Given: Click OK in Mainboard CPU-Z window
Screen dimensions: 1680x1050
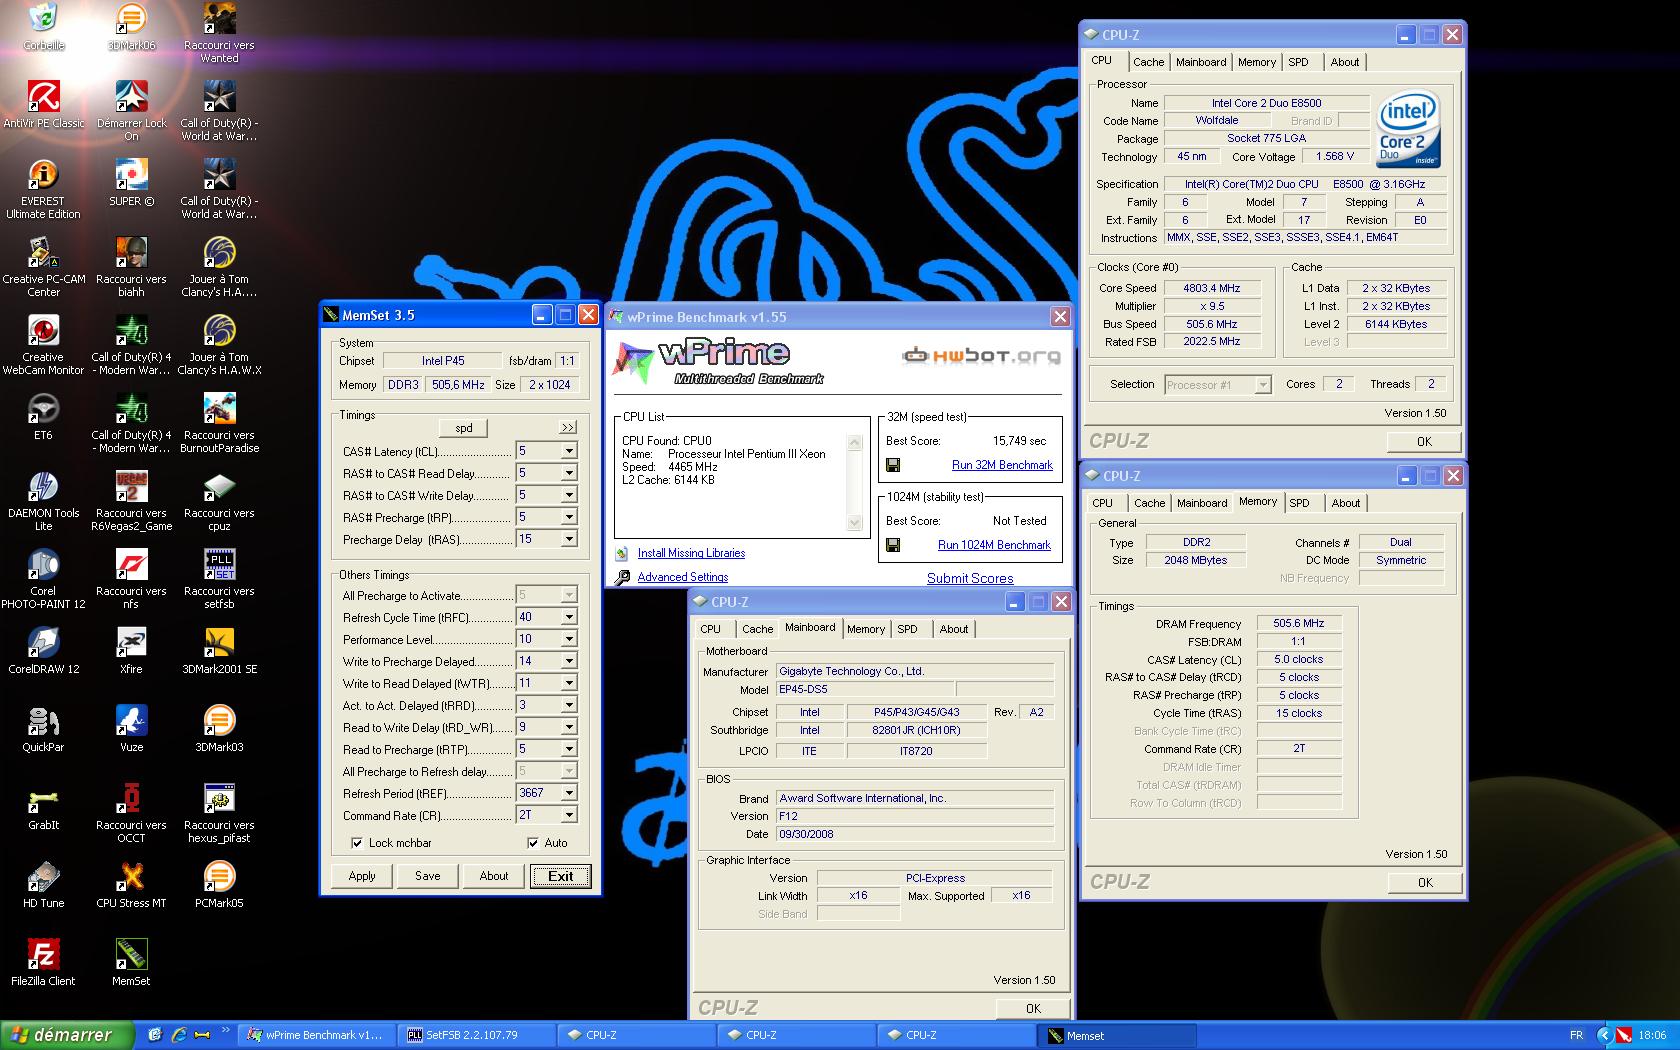Looking at the screenshot, I should click(1033, 1008).
